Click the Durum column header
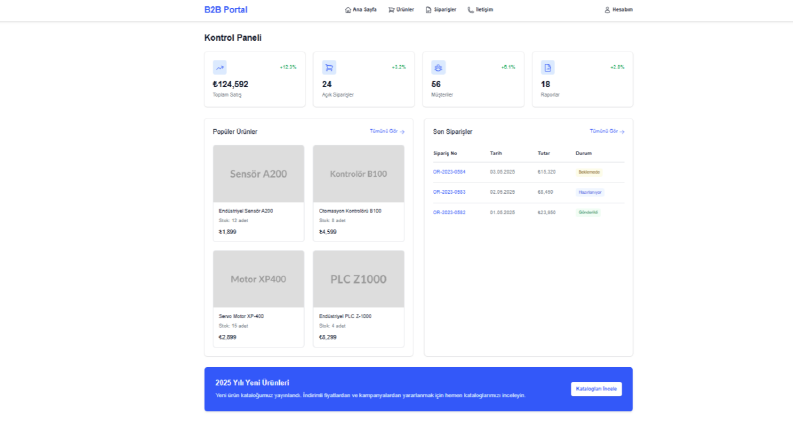The width and height of the screenshot is (793, 446). (x=584, y=153)
